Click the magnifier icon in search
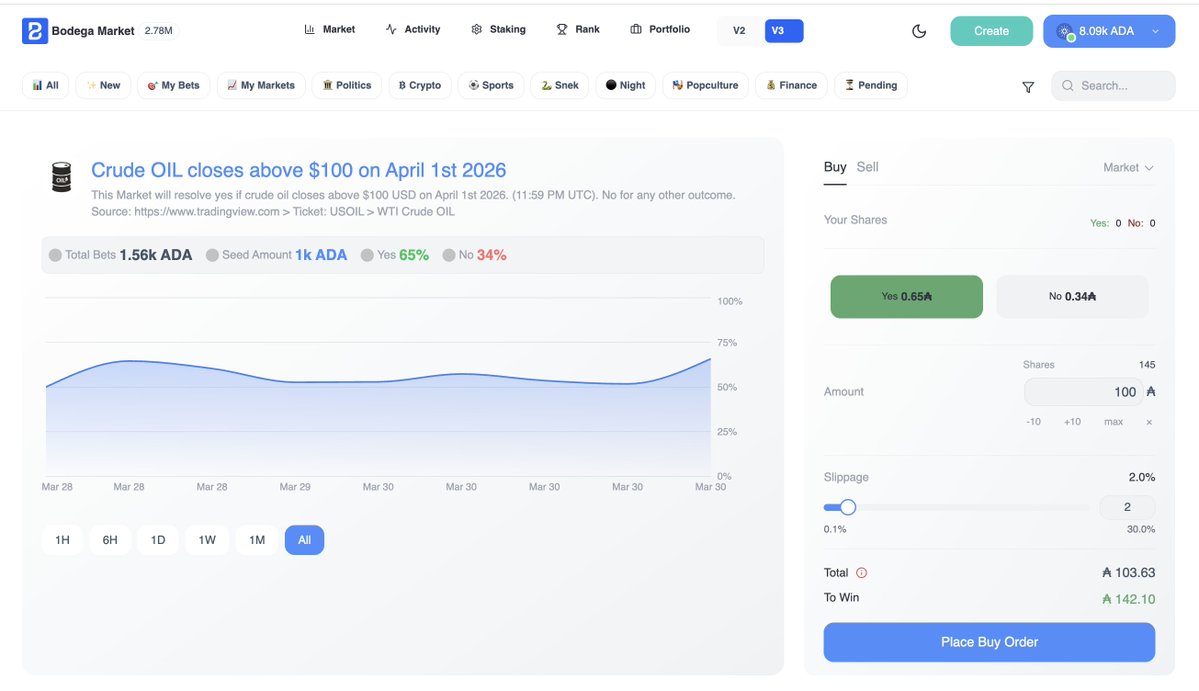Viewport: 1199px width, 691px height. (1067, 86)
